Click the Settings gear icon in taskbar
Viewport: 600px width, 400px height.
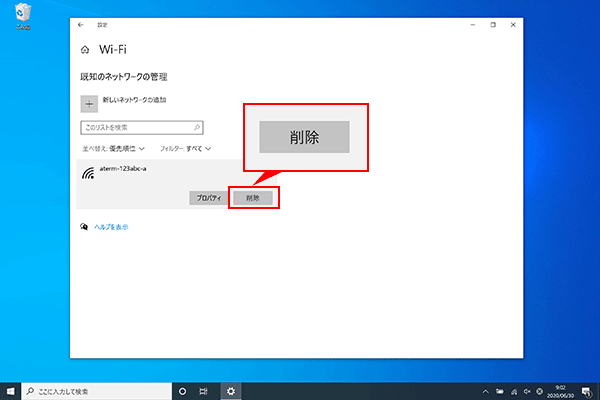(231, 390)
